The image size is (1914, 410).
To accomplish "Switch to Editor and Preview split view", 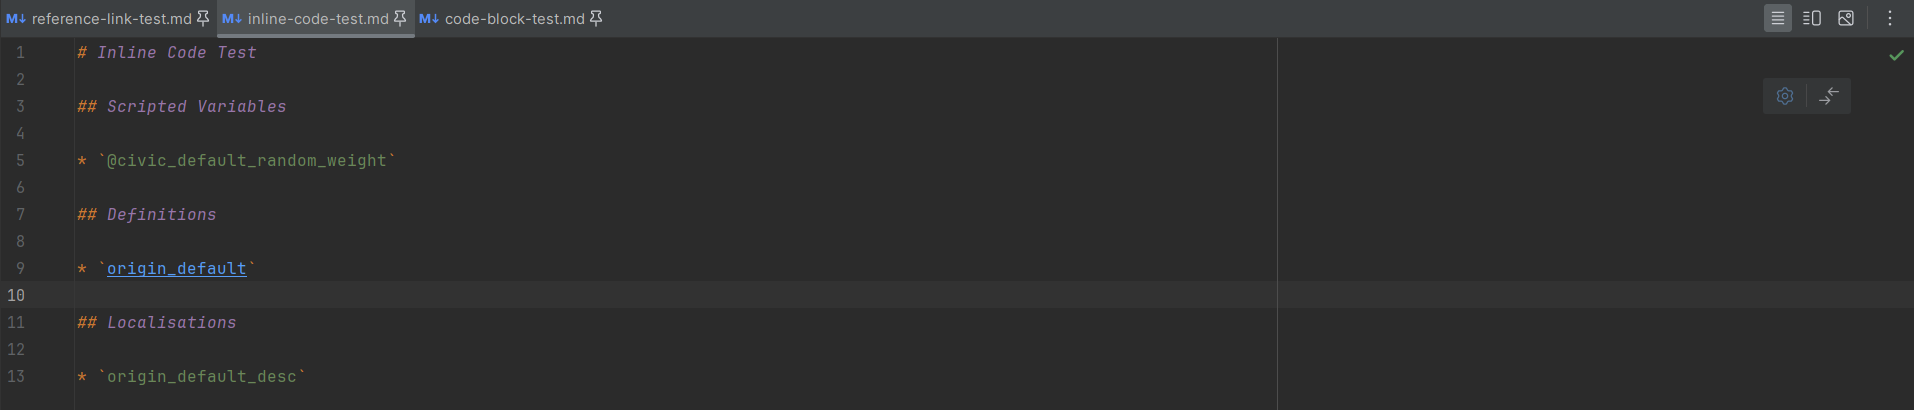I will click(x=1812, y=18).
